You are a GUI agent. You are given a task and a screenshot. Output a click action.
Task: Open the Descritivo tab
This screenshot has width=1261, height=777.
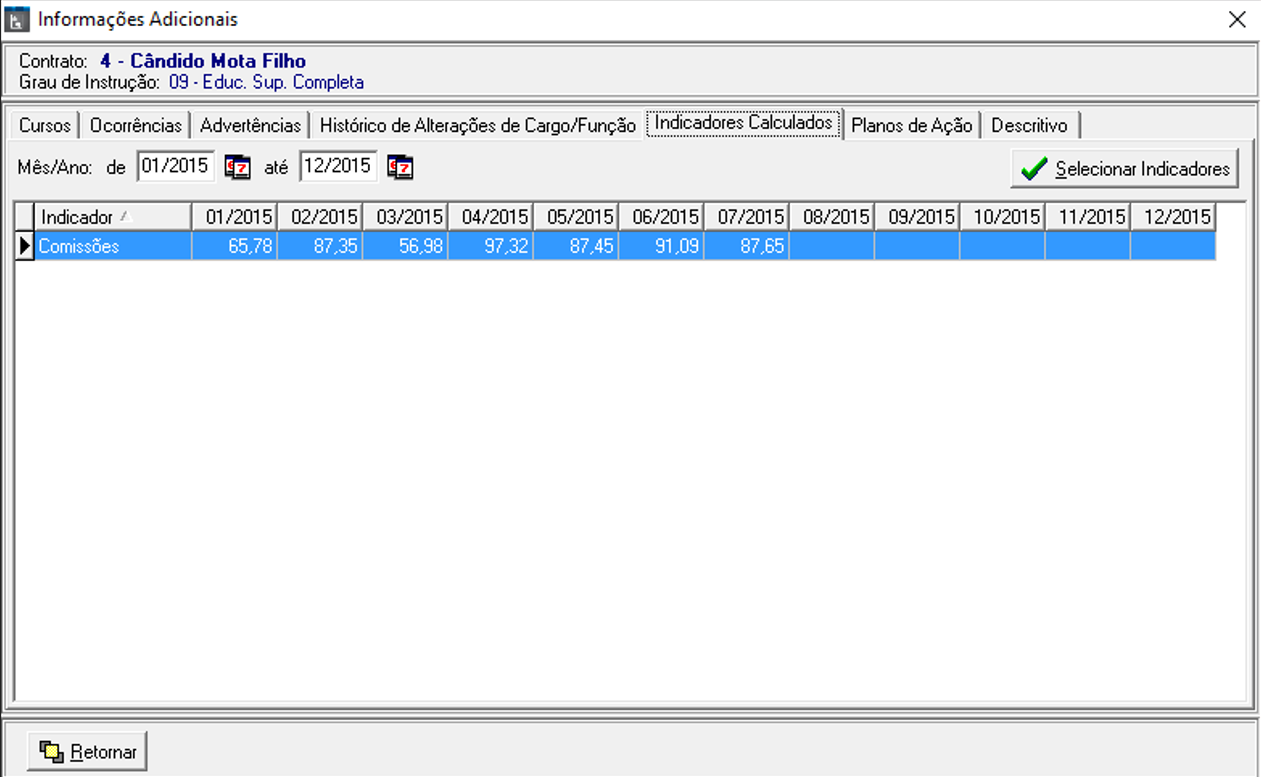point(1029,126)
